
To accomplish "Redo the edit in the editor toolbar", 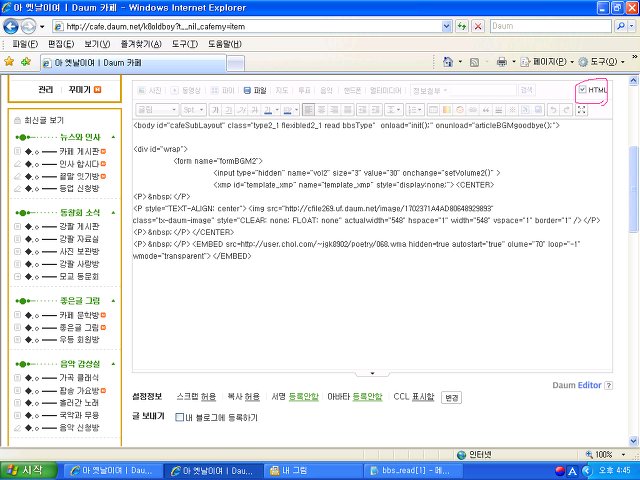I will pos(566,110).
